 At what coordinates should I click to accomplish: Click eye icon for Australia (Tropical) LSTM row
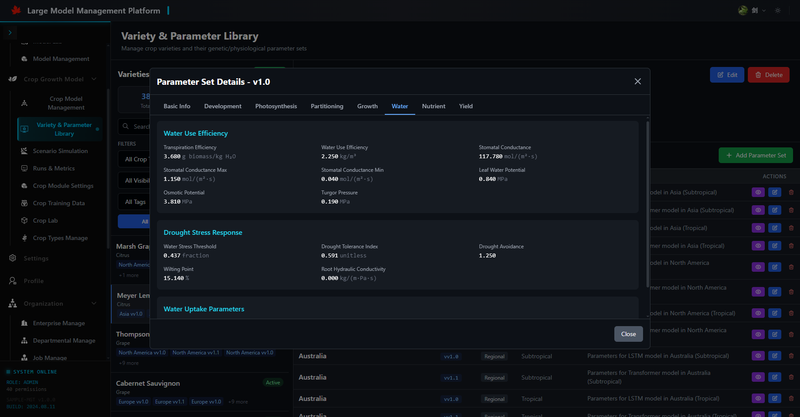[x=758, y=399]
